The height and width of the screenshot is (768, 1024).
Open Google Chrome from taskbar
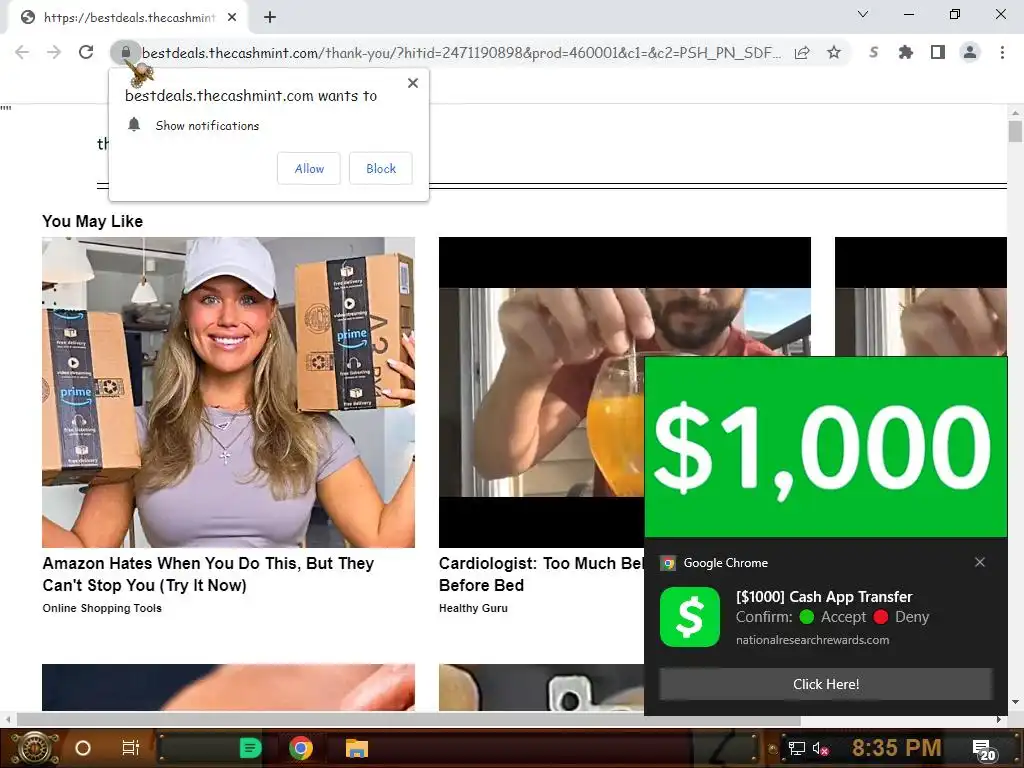point(301,748)
